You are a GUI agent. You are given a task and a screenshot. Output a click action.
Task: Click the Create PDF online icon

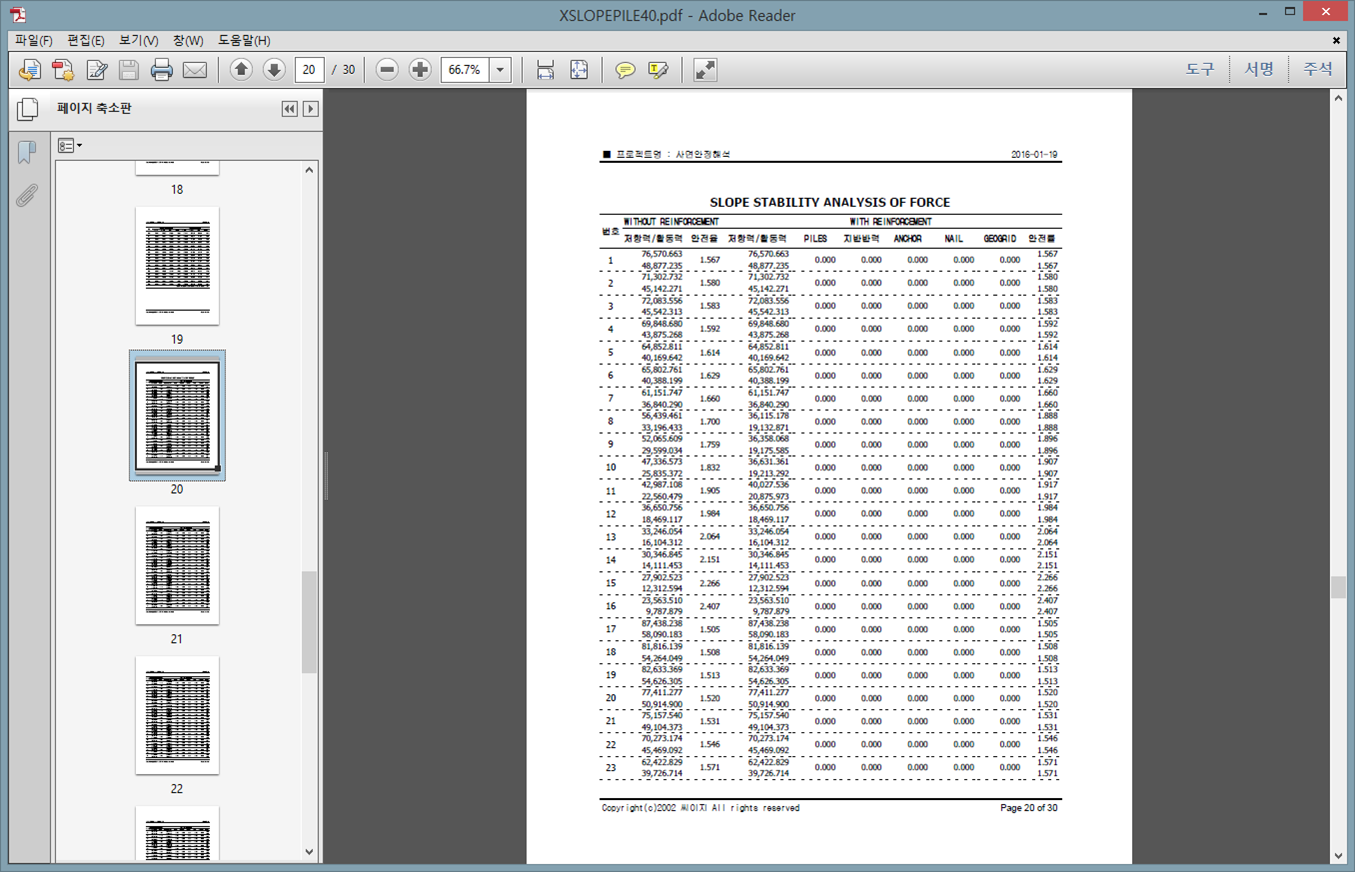63,70
